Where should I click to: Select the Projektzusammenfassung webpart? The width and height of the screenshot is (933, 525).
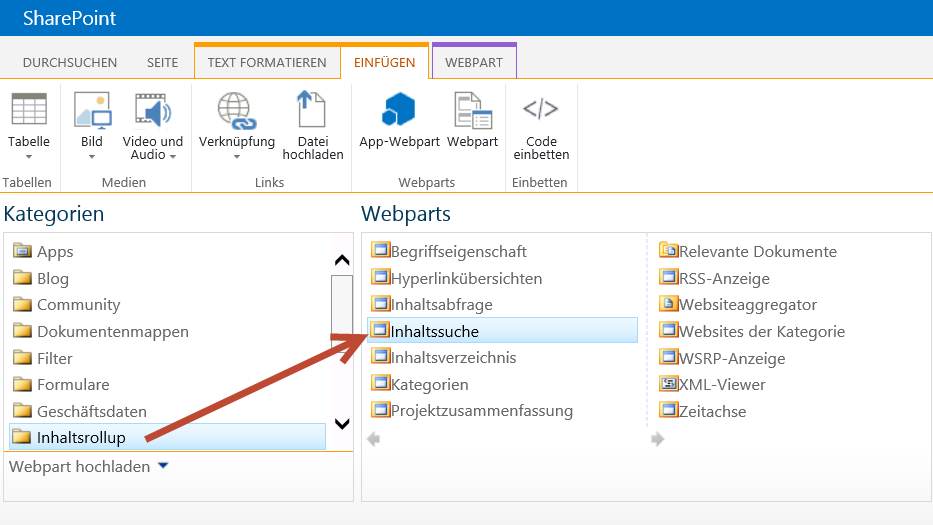482,411
